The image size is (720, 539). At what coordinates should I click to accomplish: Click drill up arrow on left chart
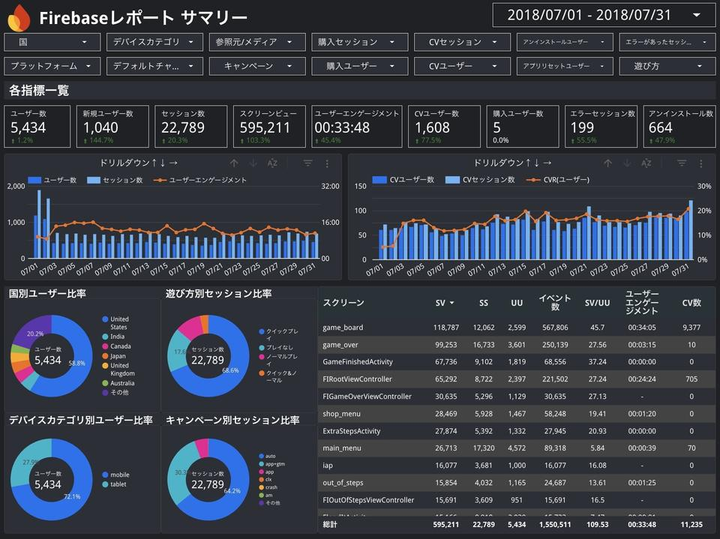234,163
